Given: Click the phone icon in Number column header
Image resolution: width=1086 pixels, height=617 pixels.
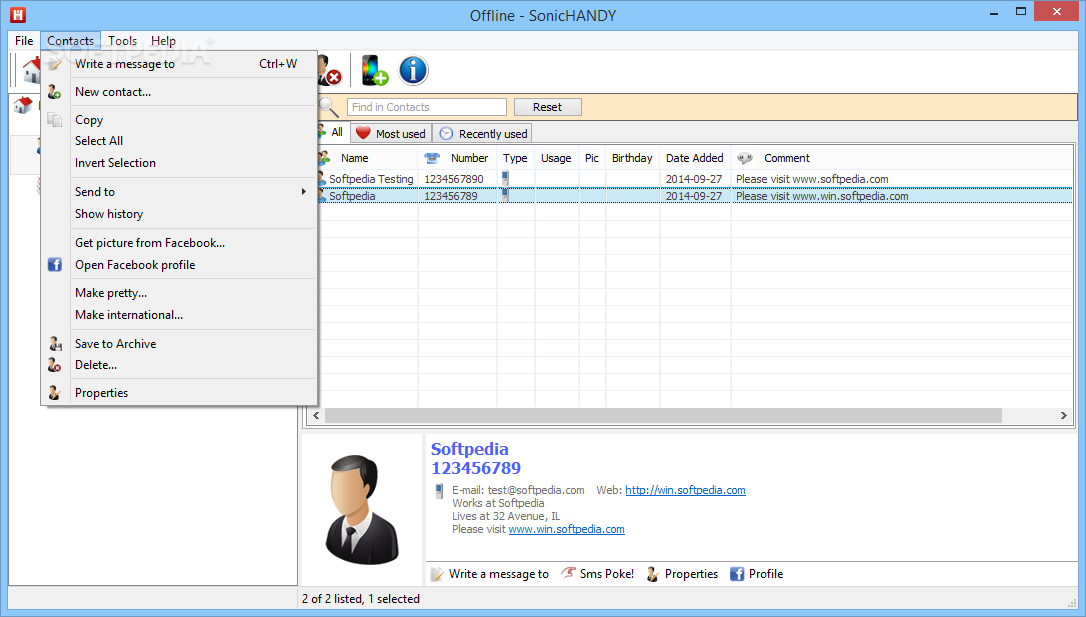Looking at the screenshot, I should [x=432, y=158].
